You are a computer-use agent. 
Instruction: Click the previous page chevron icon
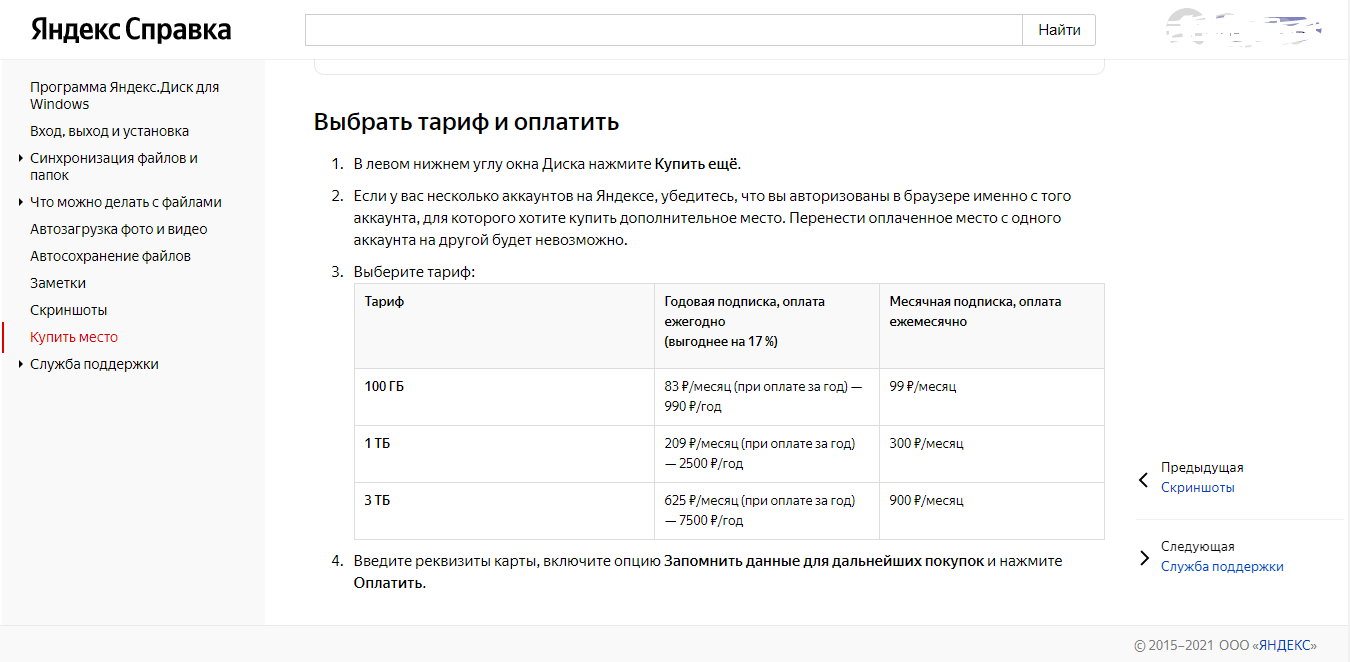click(1144, 480)
